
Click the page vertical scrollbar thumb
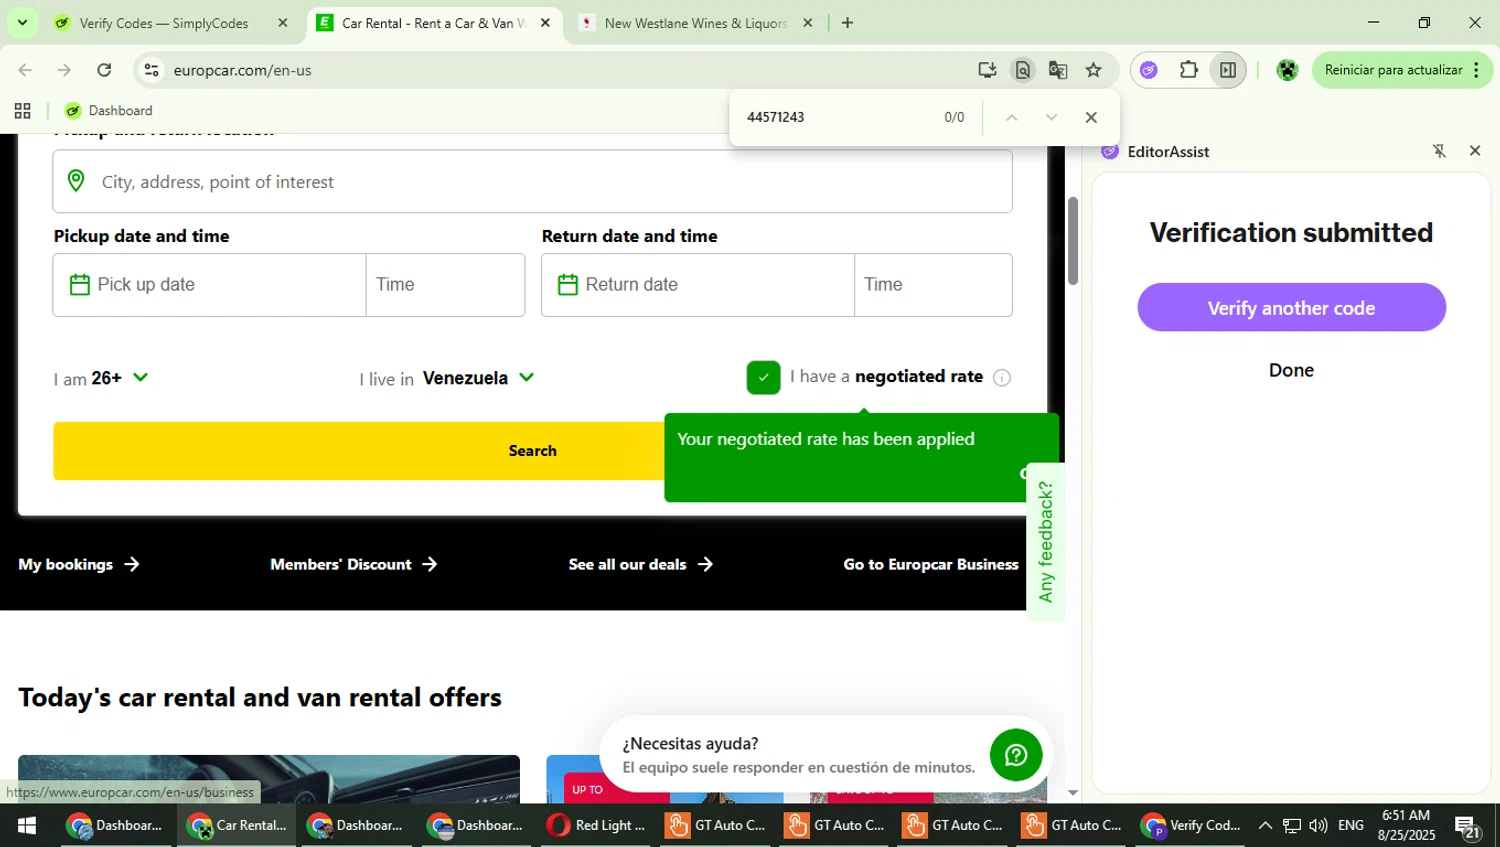(x=1073, y=240)
